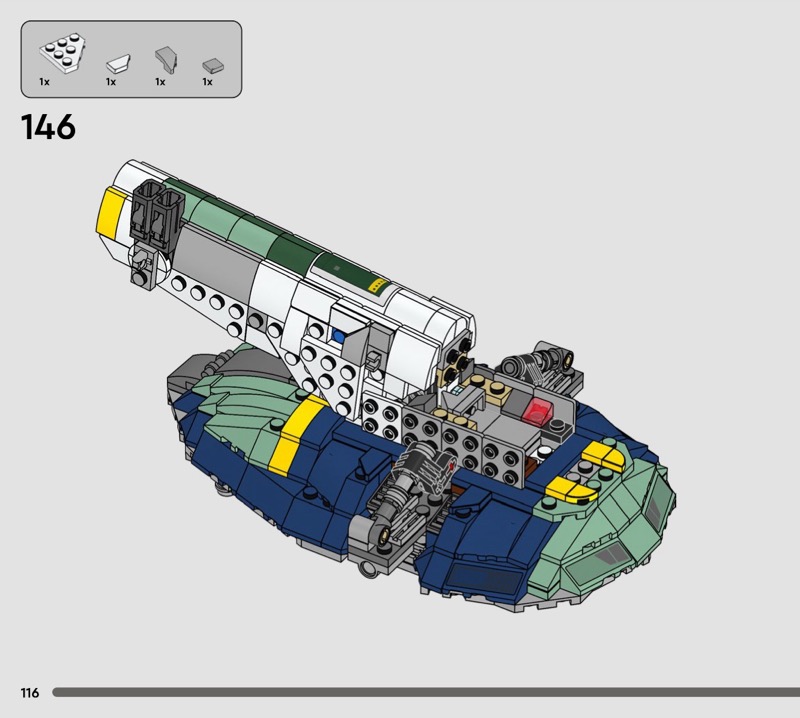The image size is (800, 718).
Task: Click the gray curved wedge slope part
Action: (x=164, y=59)
